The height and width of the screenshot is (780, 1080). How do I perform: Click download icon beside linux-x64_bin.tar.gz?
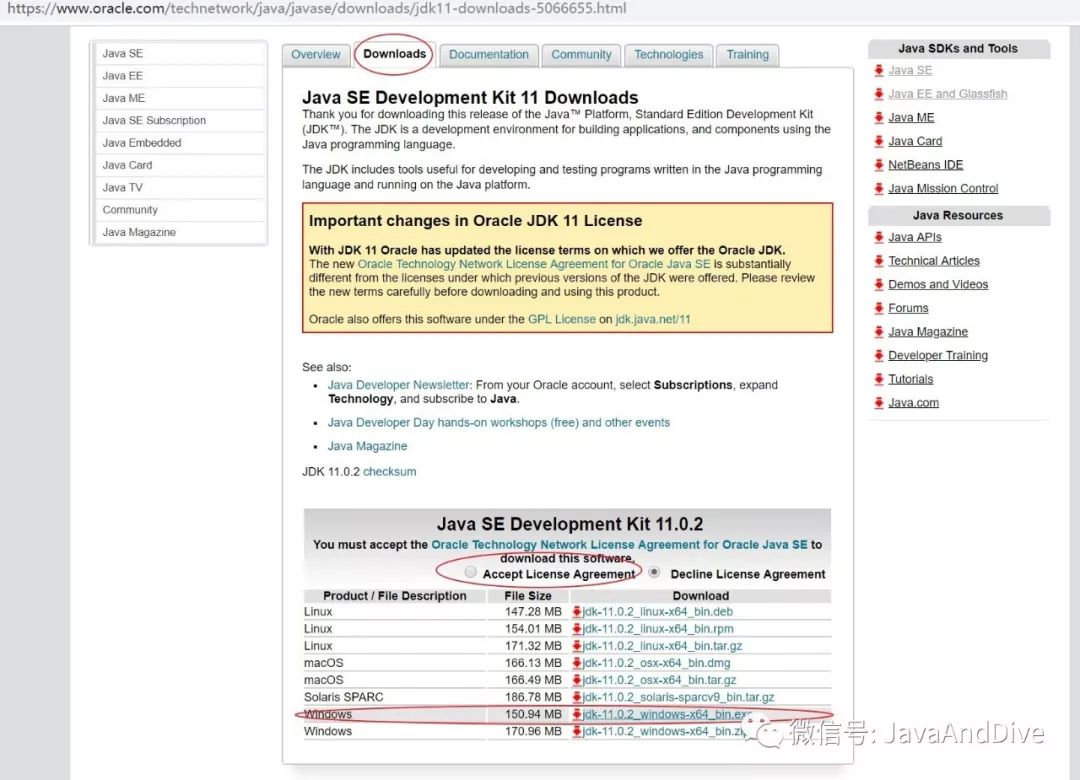coord(577,646)
